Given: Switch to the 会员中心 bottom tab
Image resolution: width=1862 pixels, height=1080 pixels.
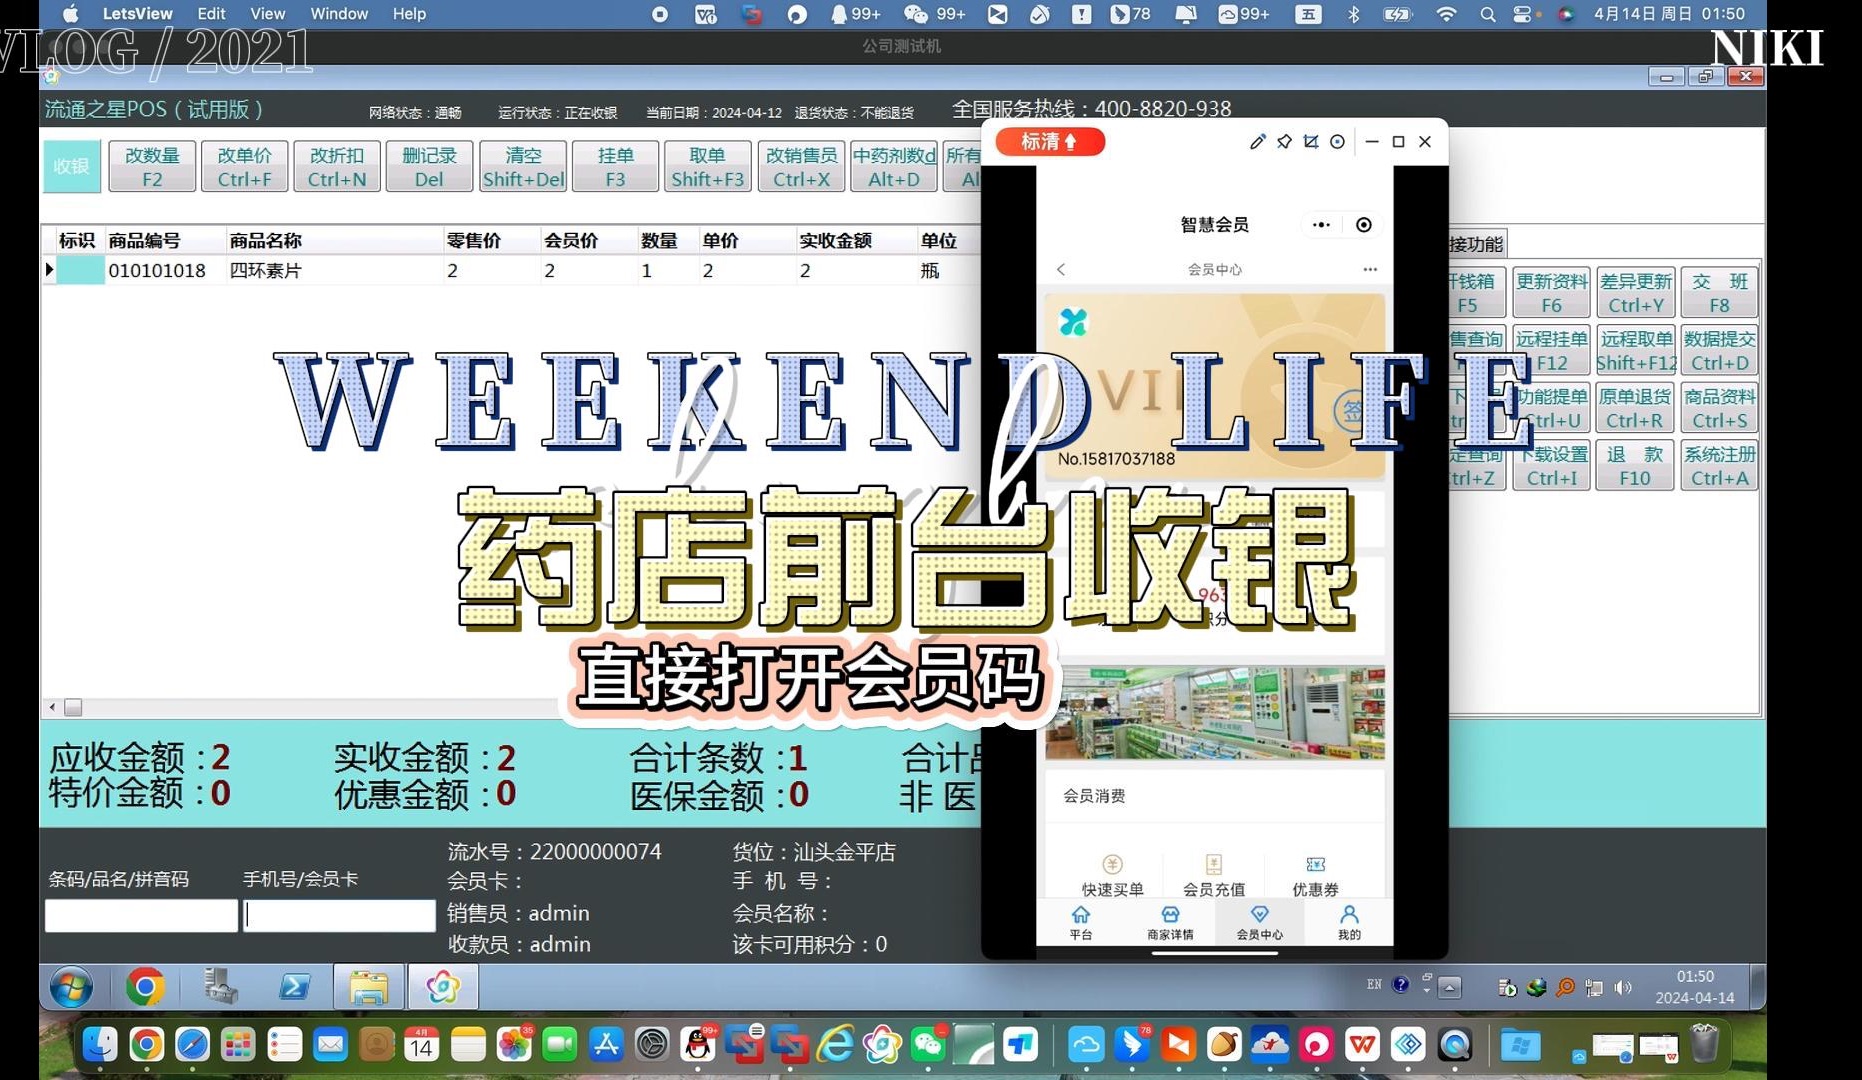Looking at the screenshot, I should (x=1259, y=922).
